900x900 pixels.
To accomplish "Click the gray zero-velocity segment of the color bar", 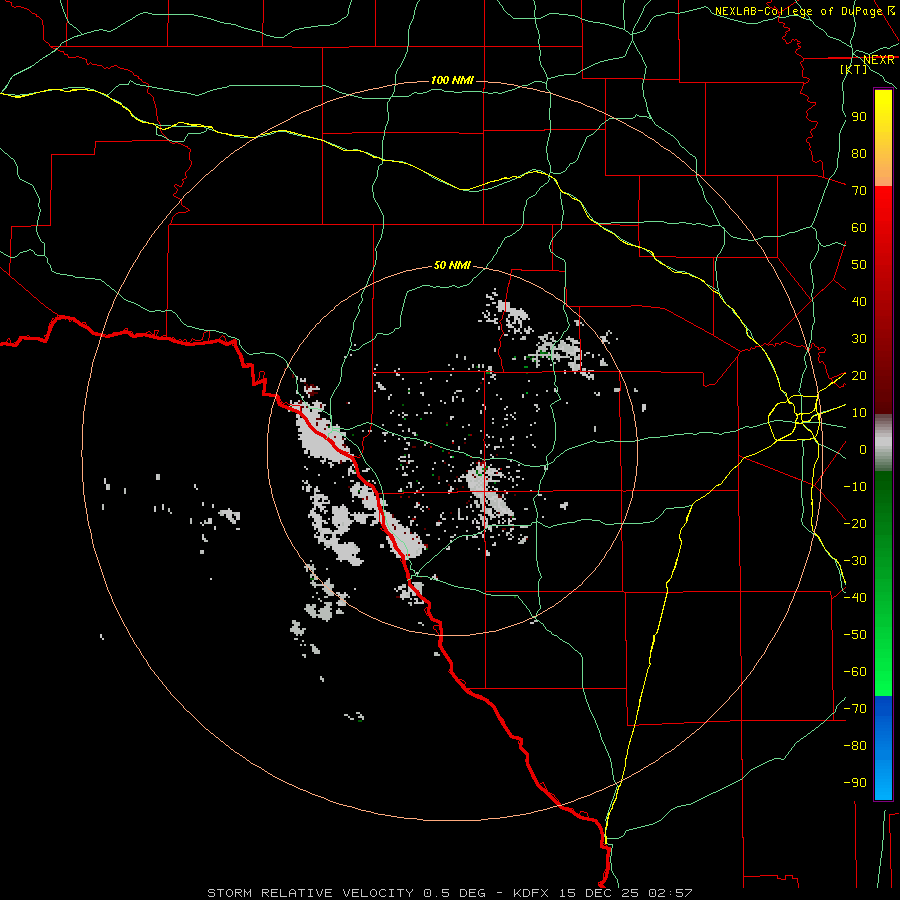I will point(883,443).
